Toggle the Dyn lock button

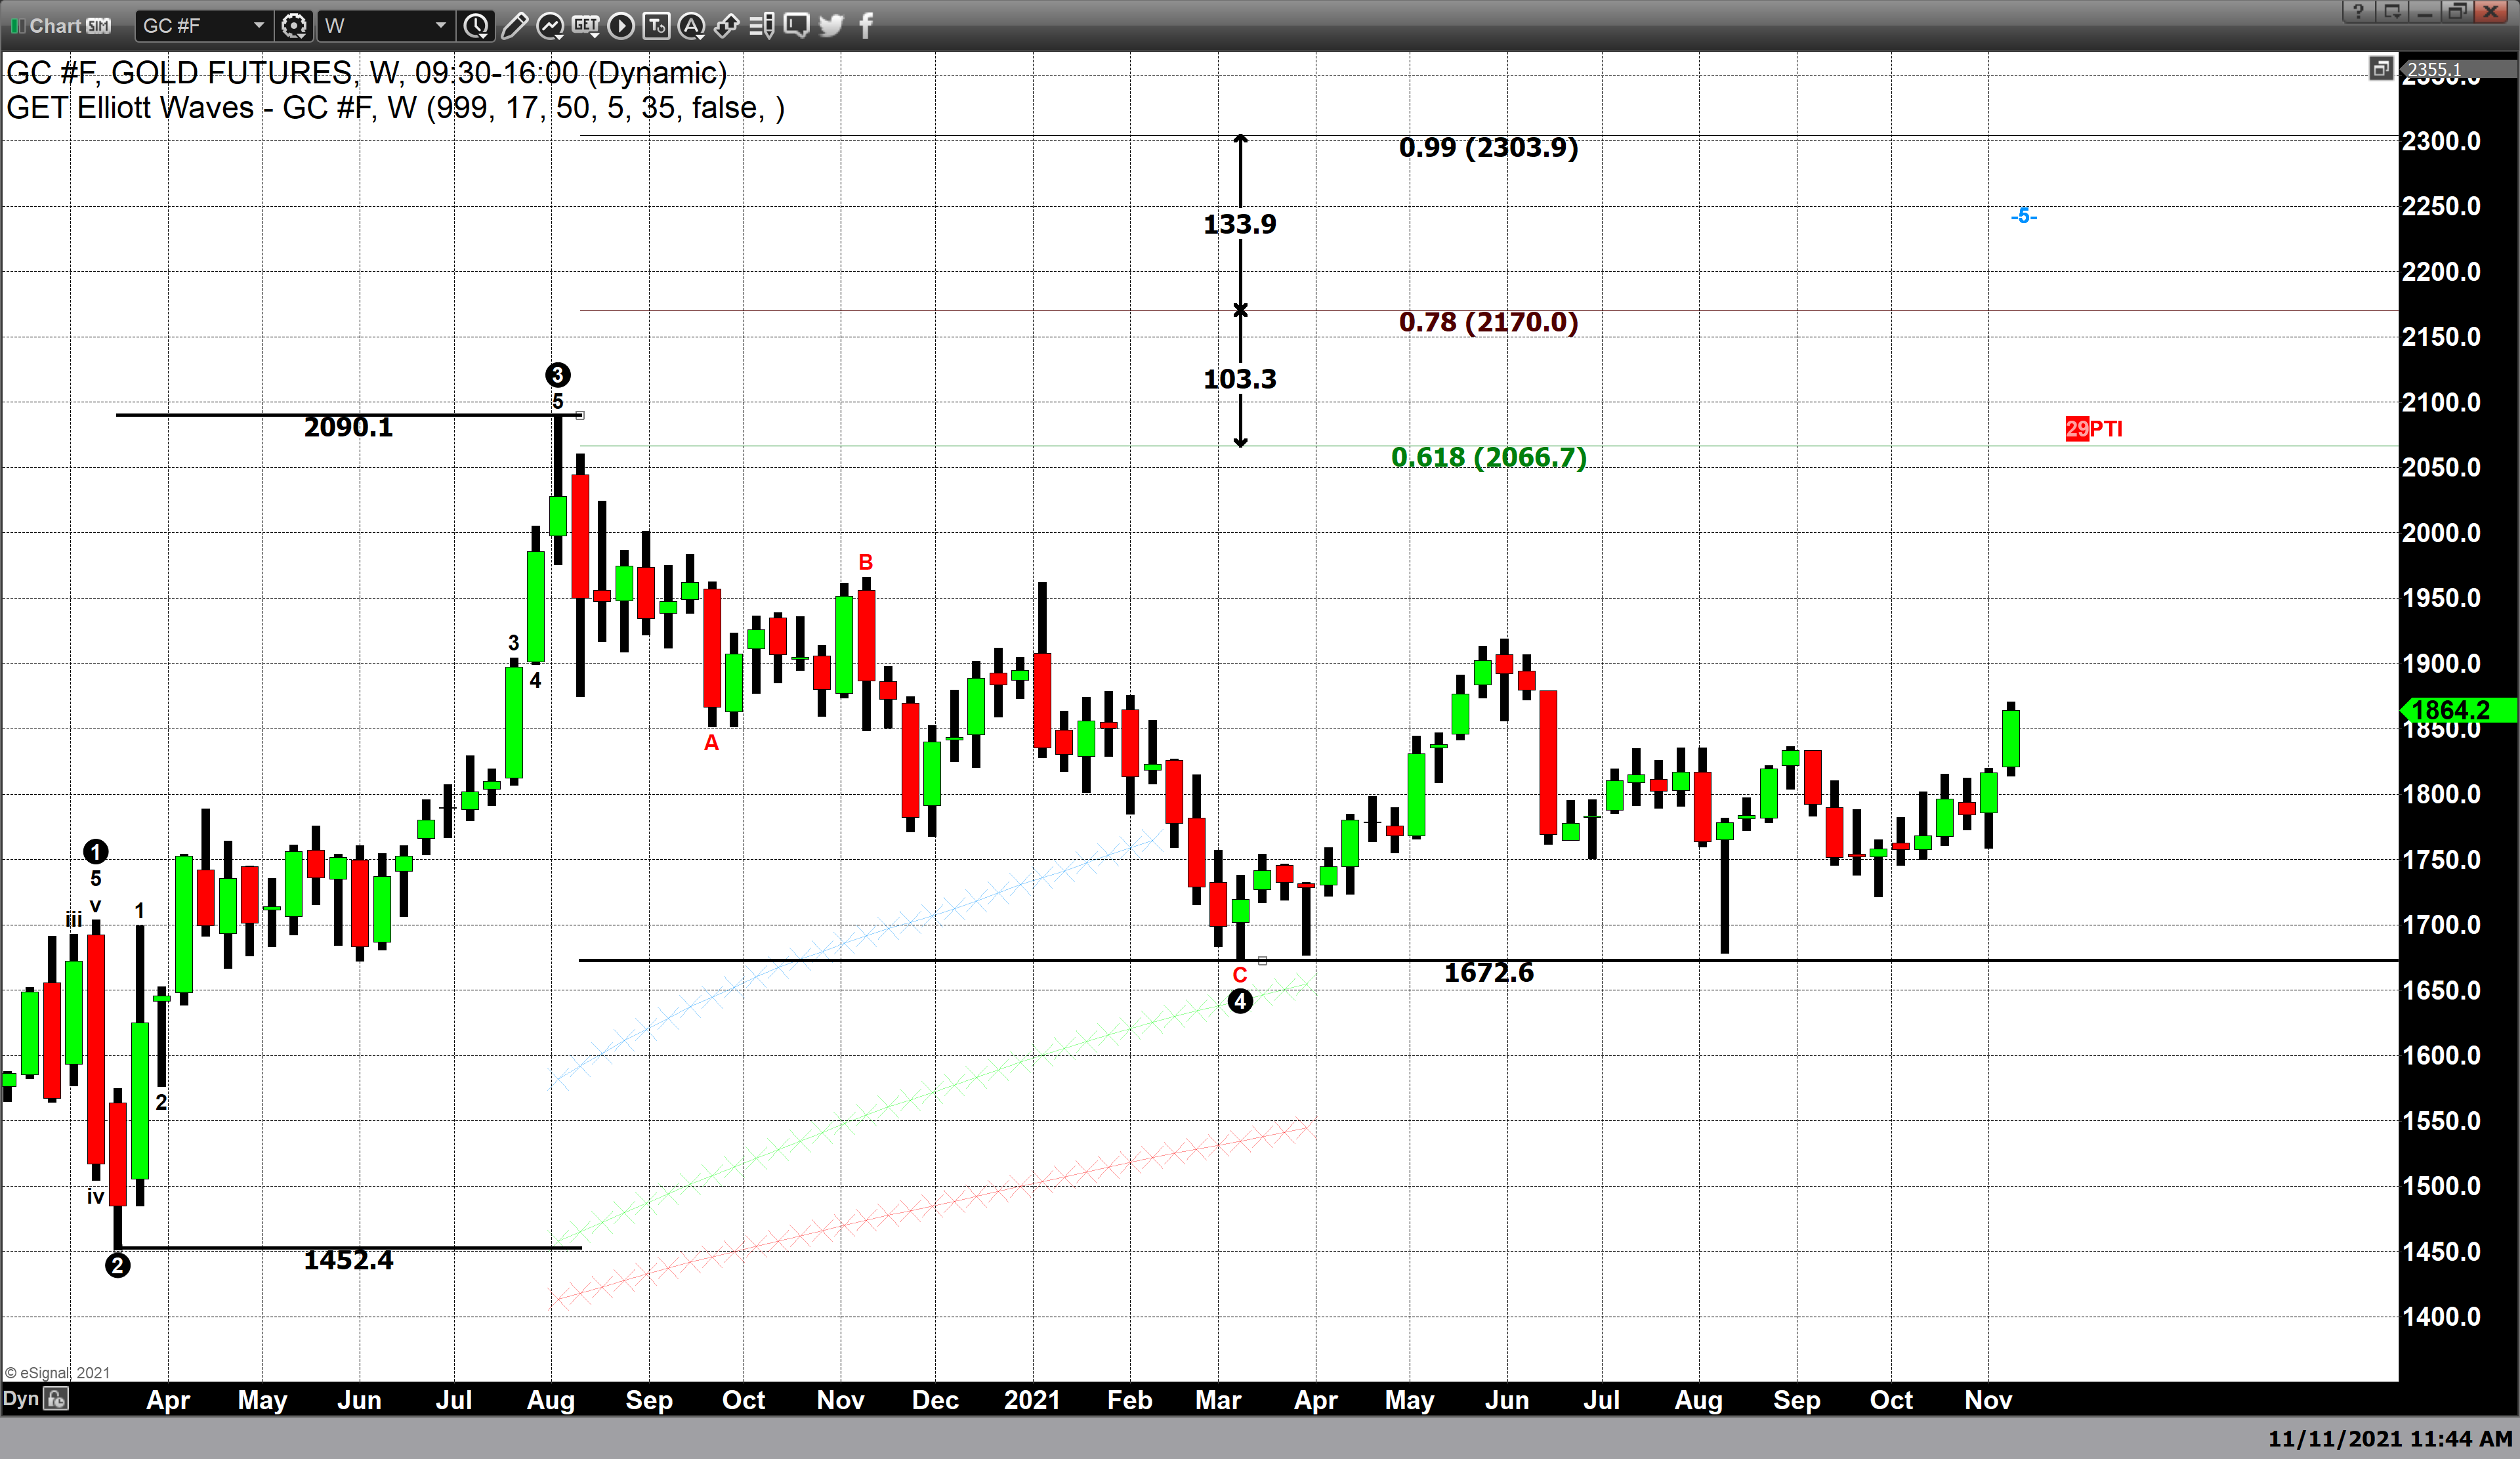point(57,1399)
